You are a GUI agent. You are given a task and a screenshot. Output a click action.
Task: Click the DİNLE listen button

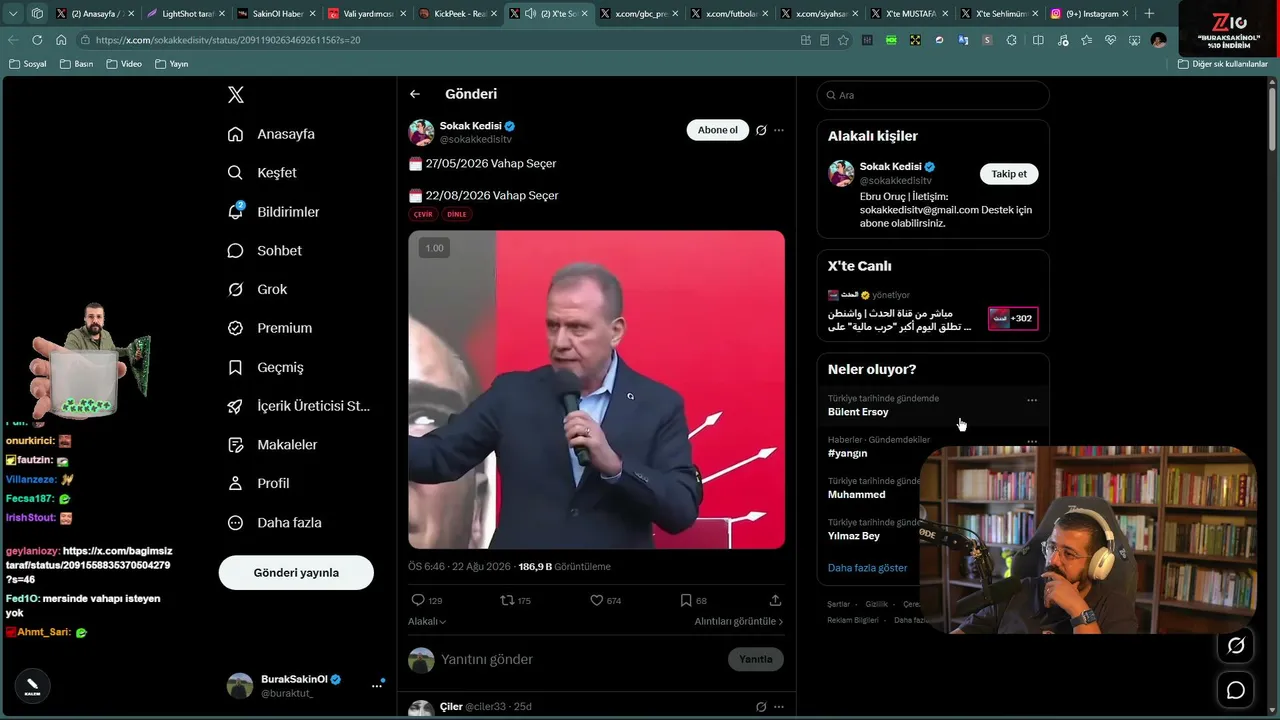coord(456,214)
